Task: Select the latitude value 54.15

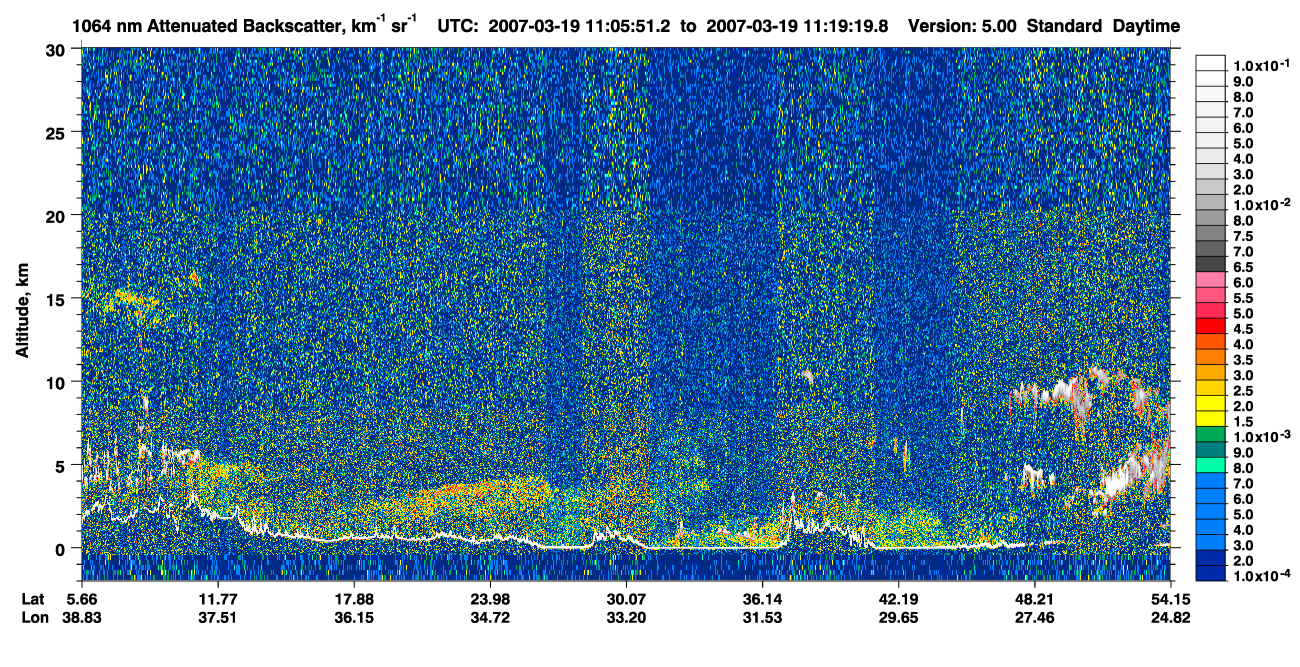Action: 1171,599
